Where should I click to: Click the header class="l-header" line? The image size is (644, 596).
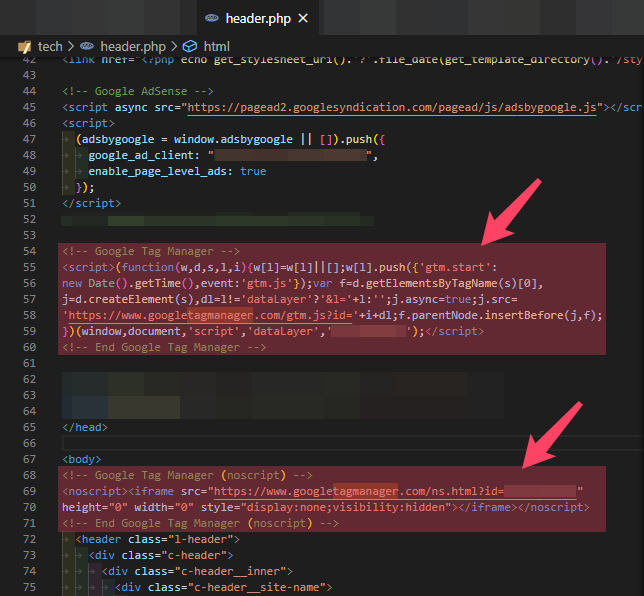(158, 539)
